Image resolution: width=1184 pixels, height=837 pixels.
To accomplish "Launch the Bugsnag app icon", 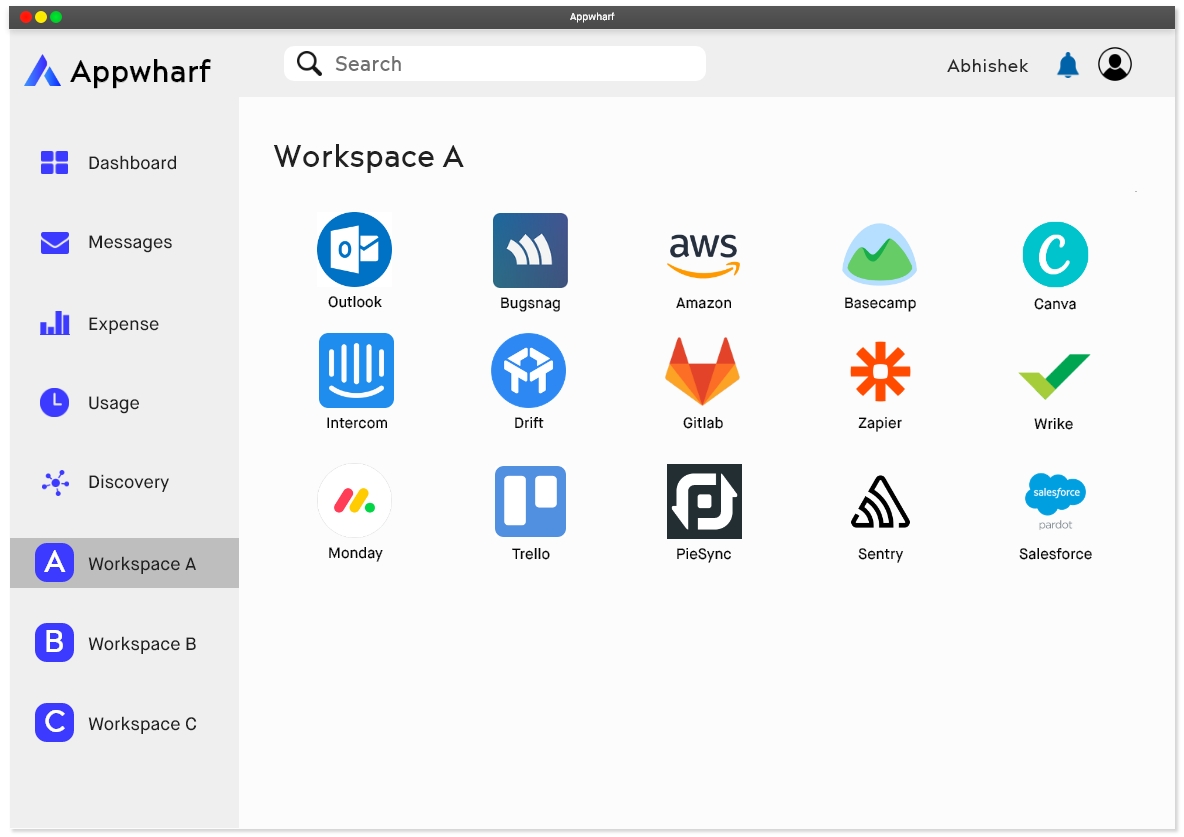I will [x=530, y=250].
